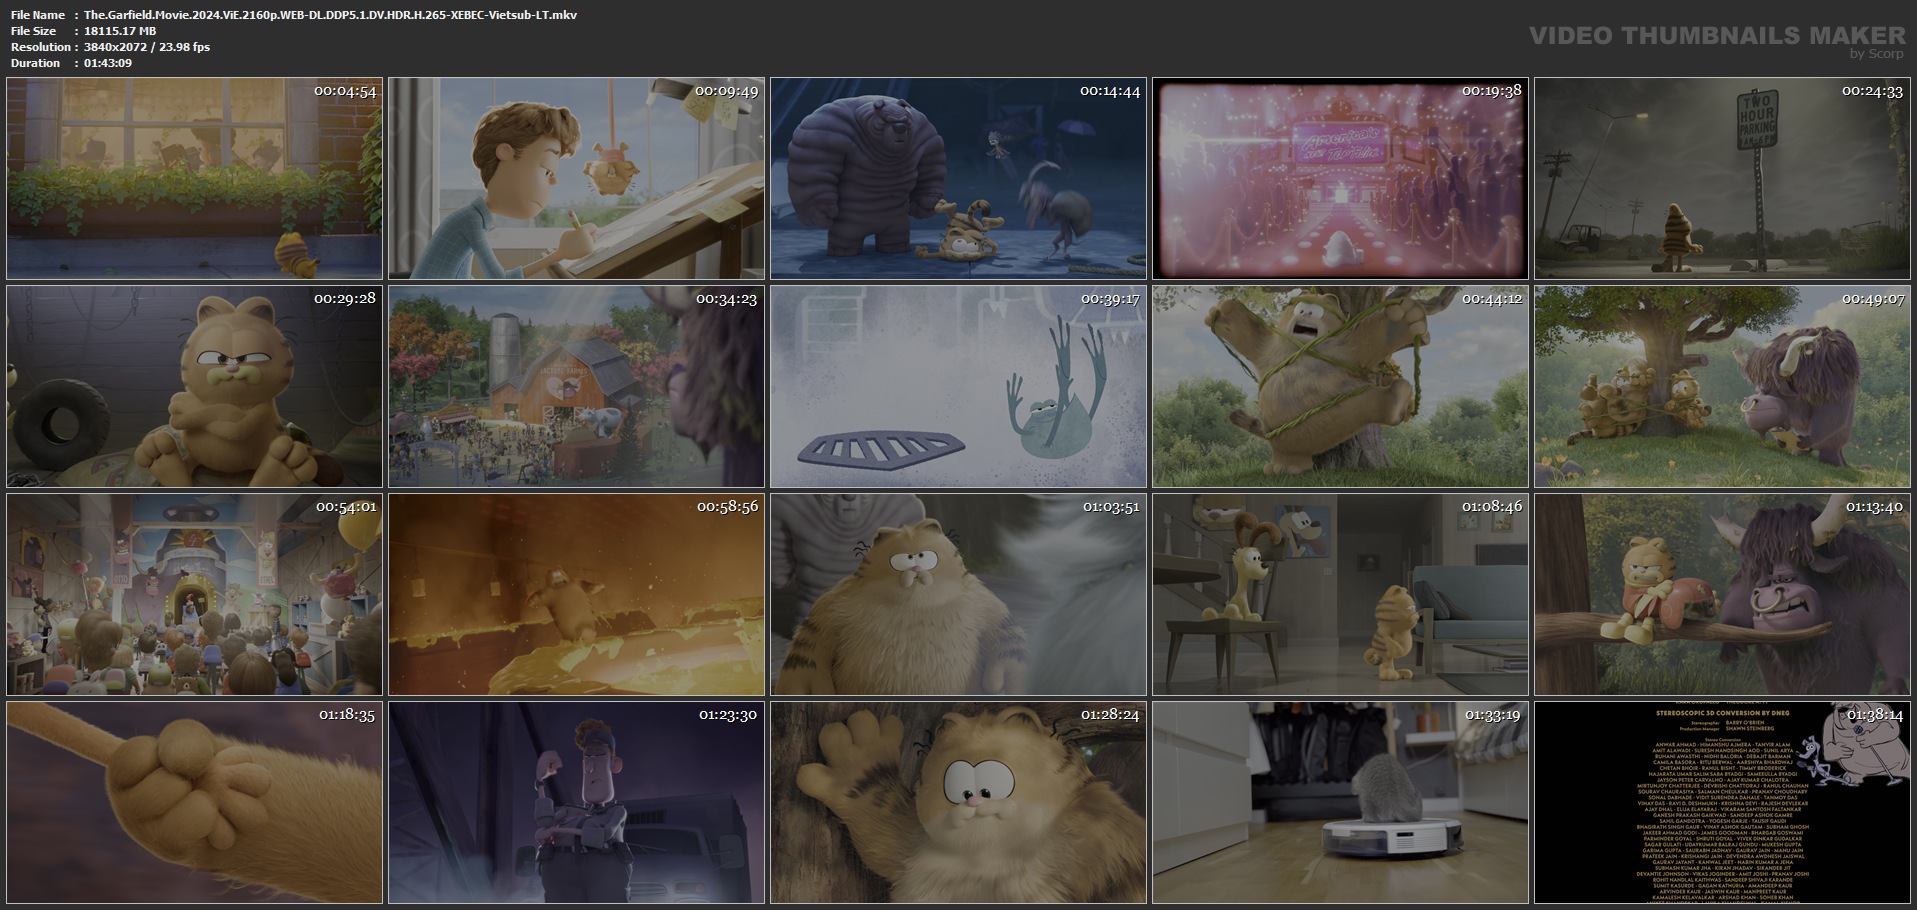1917x910 pixels.
Task: Select the foggy drain-cover frame at 00:39:17
Action: [x=958, y=386]
